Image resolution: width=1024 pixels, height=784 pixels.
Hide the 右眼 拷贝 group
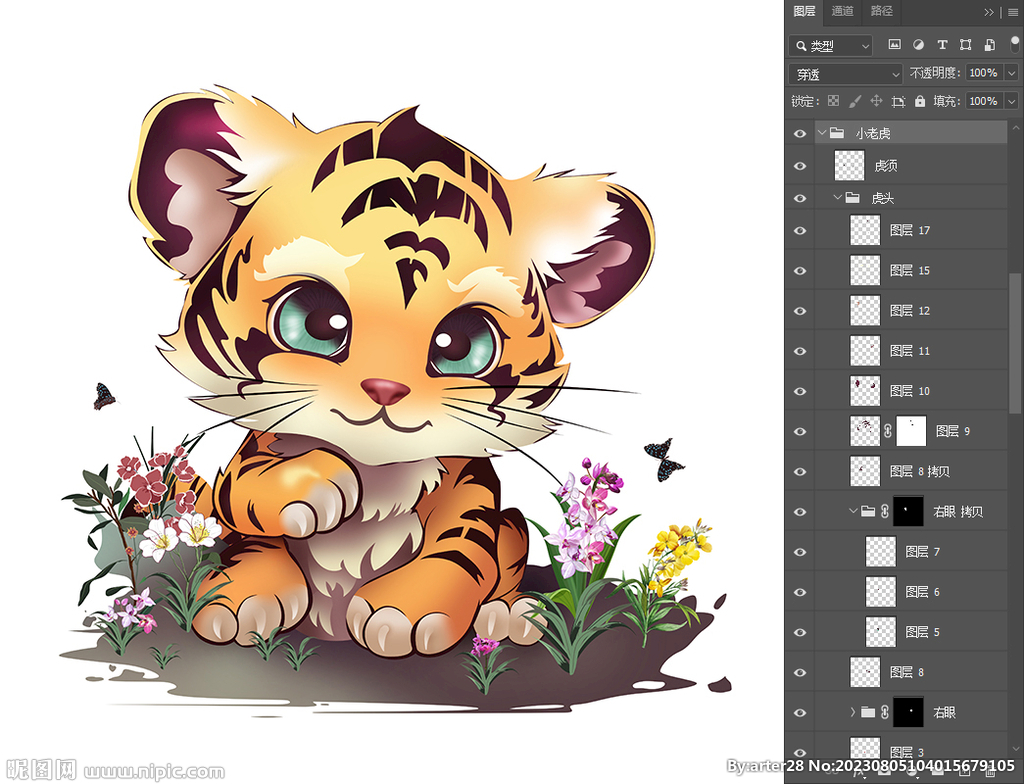coord(800,511)
